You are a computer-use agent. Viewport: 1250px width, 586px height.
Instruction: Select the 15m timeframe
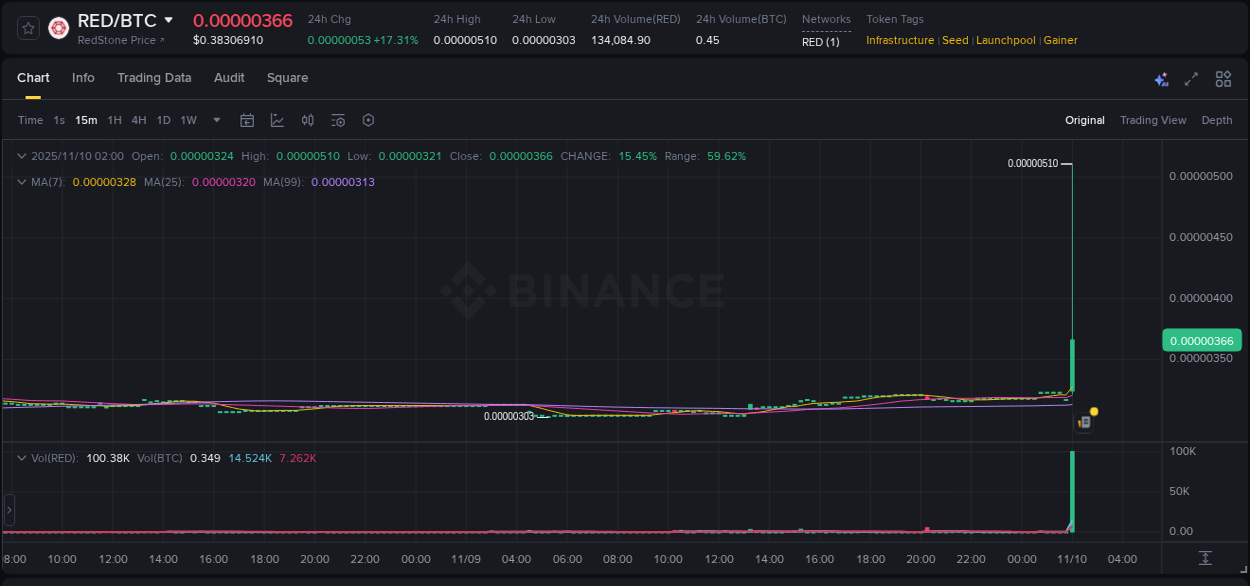pyautogui.click(x=86, y=120)
